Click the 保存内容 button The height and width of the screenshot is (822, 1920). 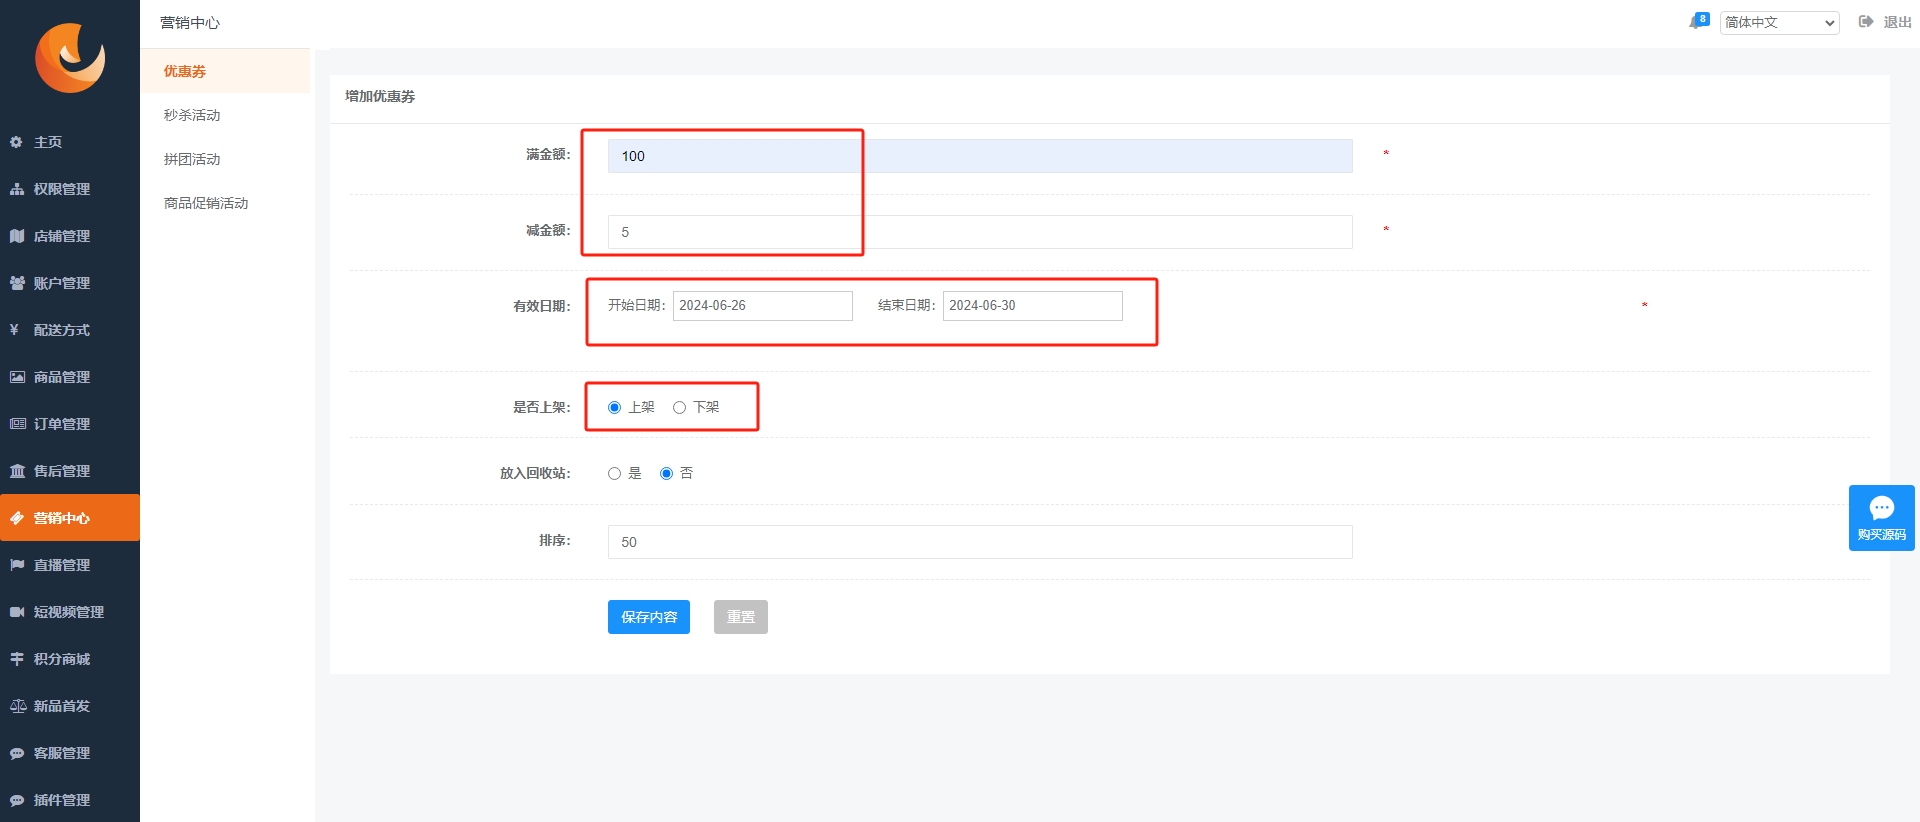[649, 617]
